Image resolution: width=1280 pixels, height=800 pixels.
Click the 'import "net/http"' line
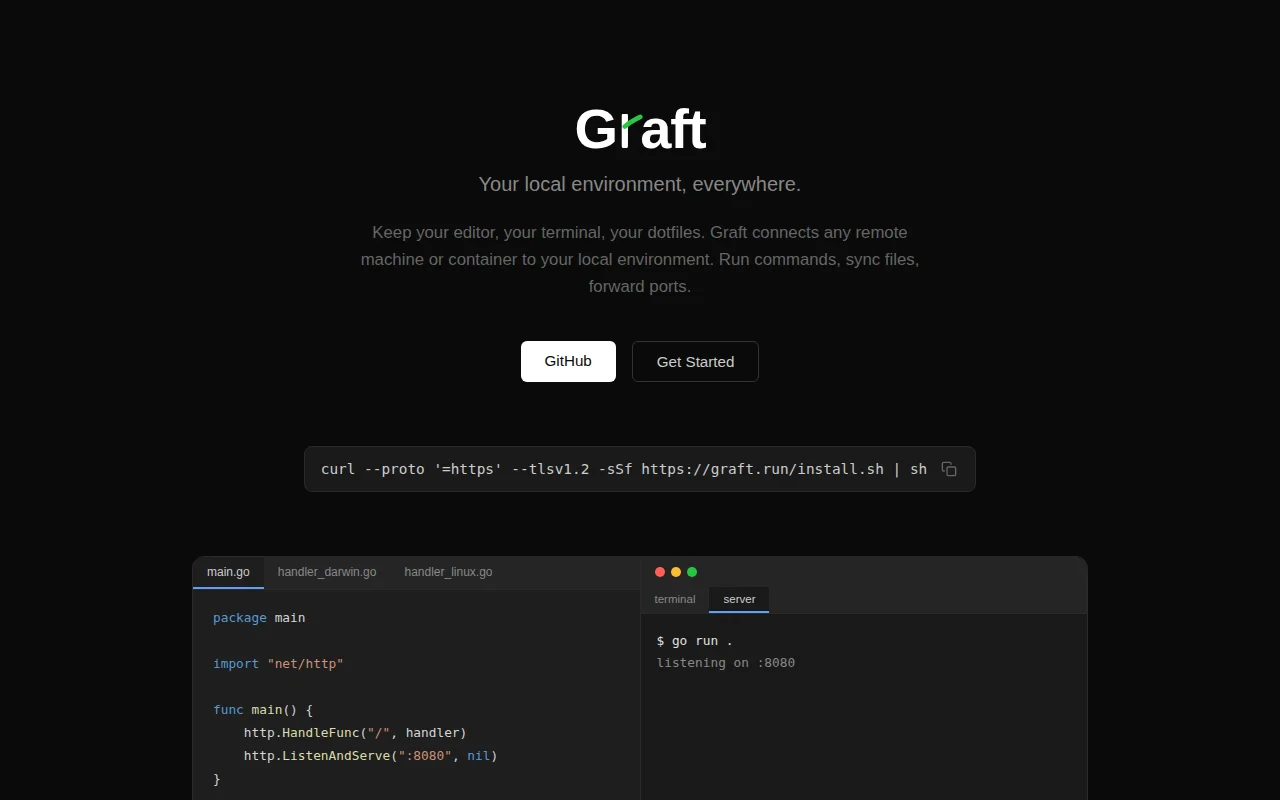point(278,664)
